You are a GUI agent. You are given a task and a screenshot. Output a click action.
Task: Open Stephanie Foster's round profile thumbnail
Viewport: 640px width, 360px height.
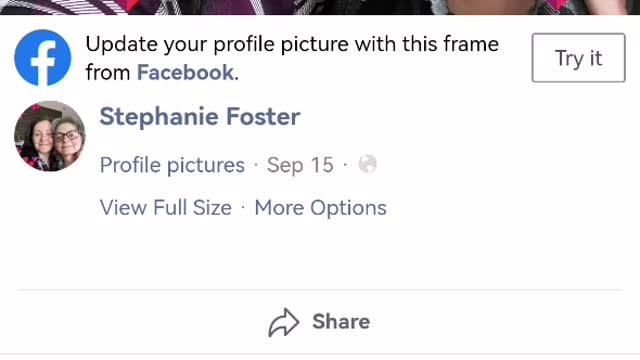pos(50,136)
